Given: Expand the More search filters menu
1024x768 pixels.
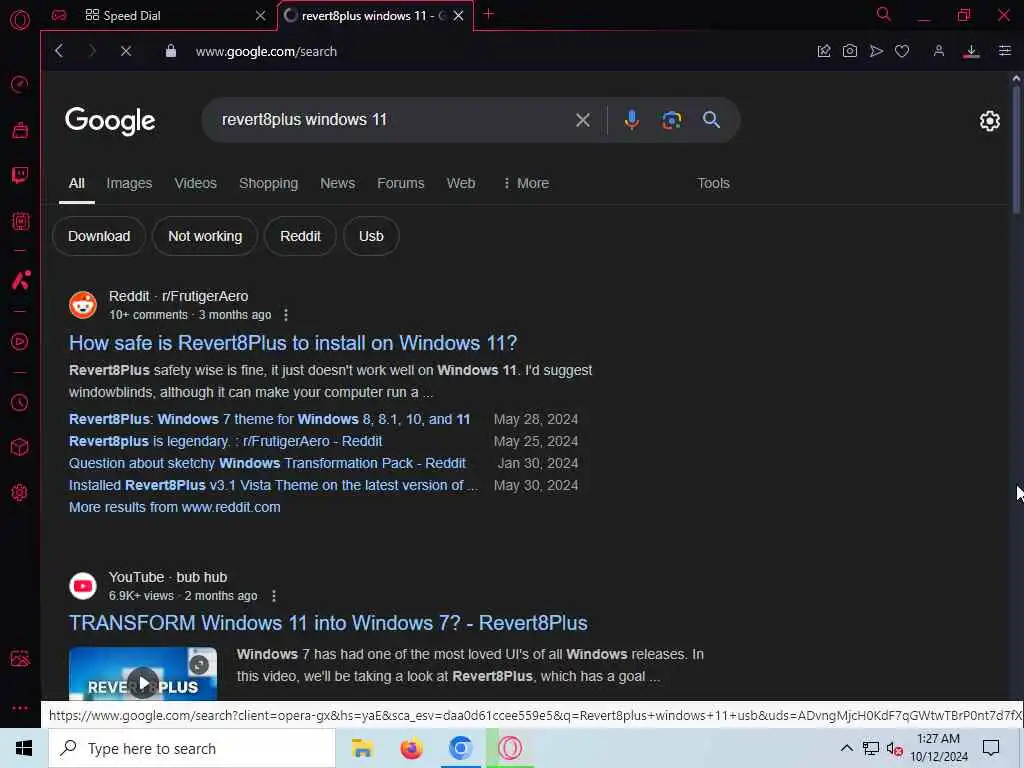Looking at the screenshot, I should click(526, 184).
